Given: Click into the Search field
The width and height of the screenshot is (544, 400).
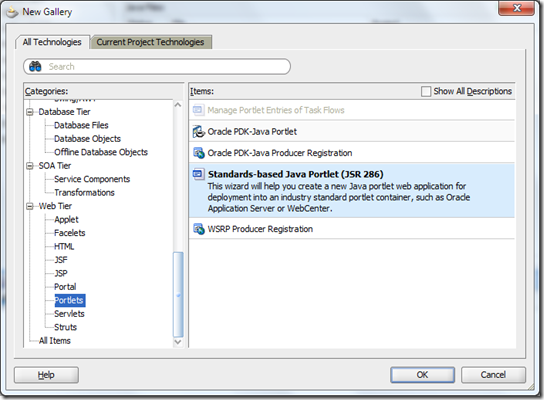Looking at the screenshot, I should 157,66.
